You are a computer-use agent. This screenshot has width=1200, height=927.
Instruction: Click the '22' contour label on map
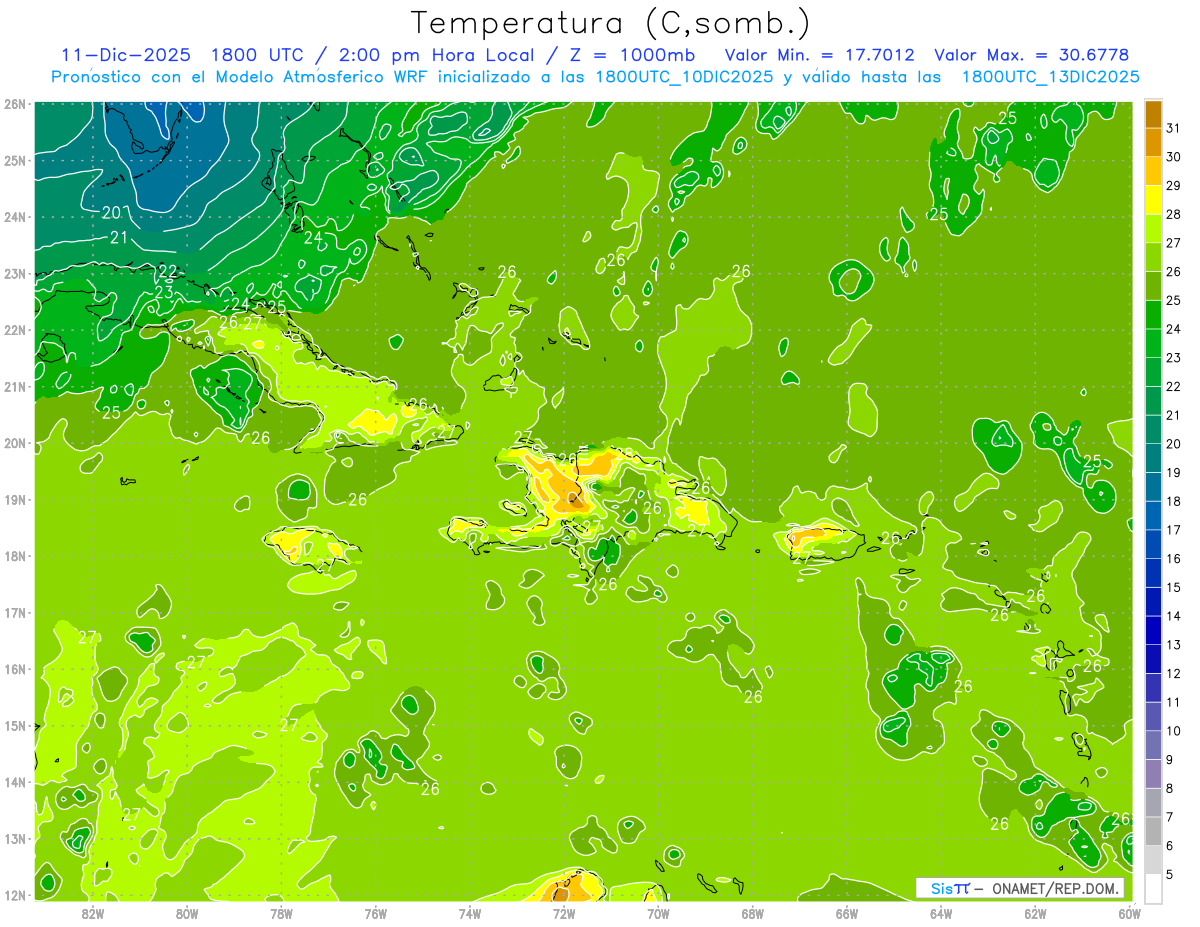pyautogui.click(x=168, y=272)
